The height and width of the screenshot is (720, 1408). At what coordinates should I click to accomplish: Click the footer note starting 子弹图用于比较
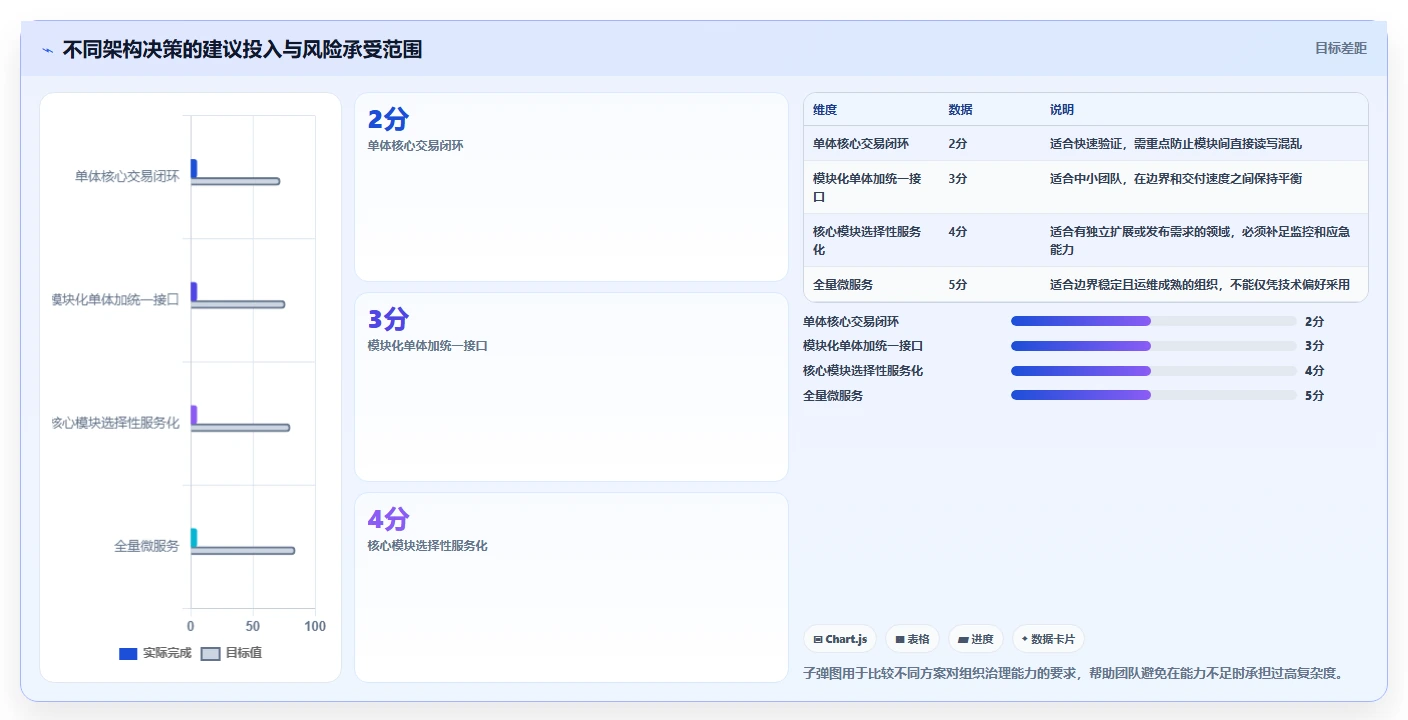pos(1073,673)
